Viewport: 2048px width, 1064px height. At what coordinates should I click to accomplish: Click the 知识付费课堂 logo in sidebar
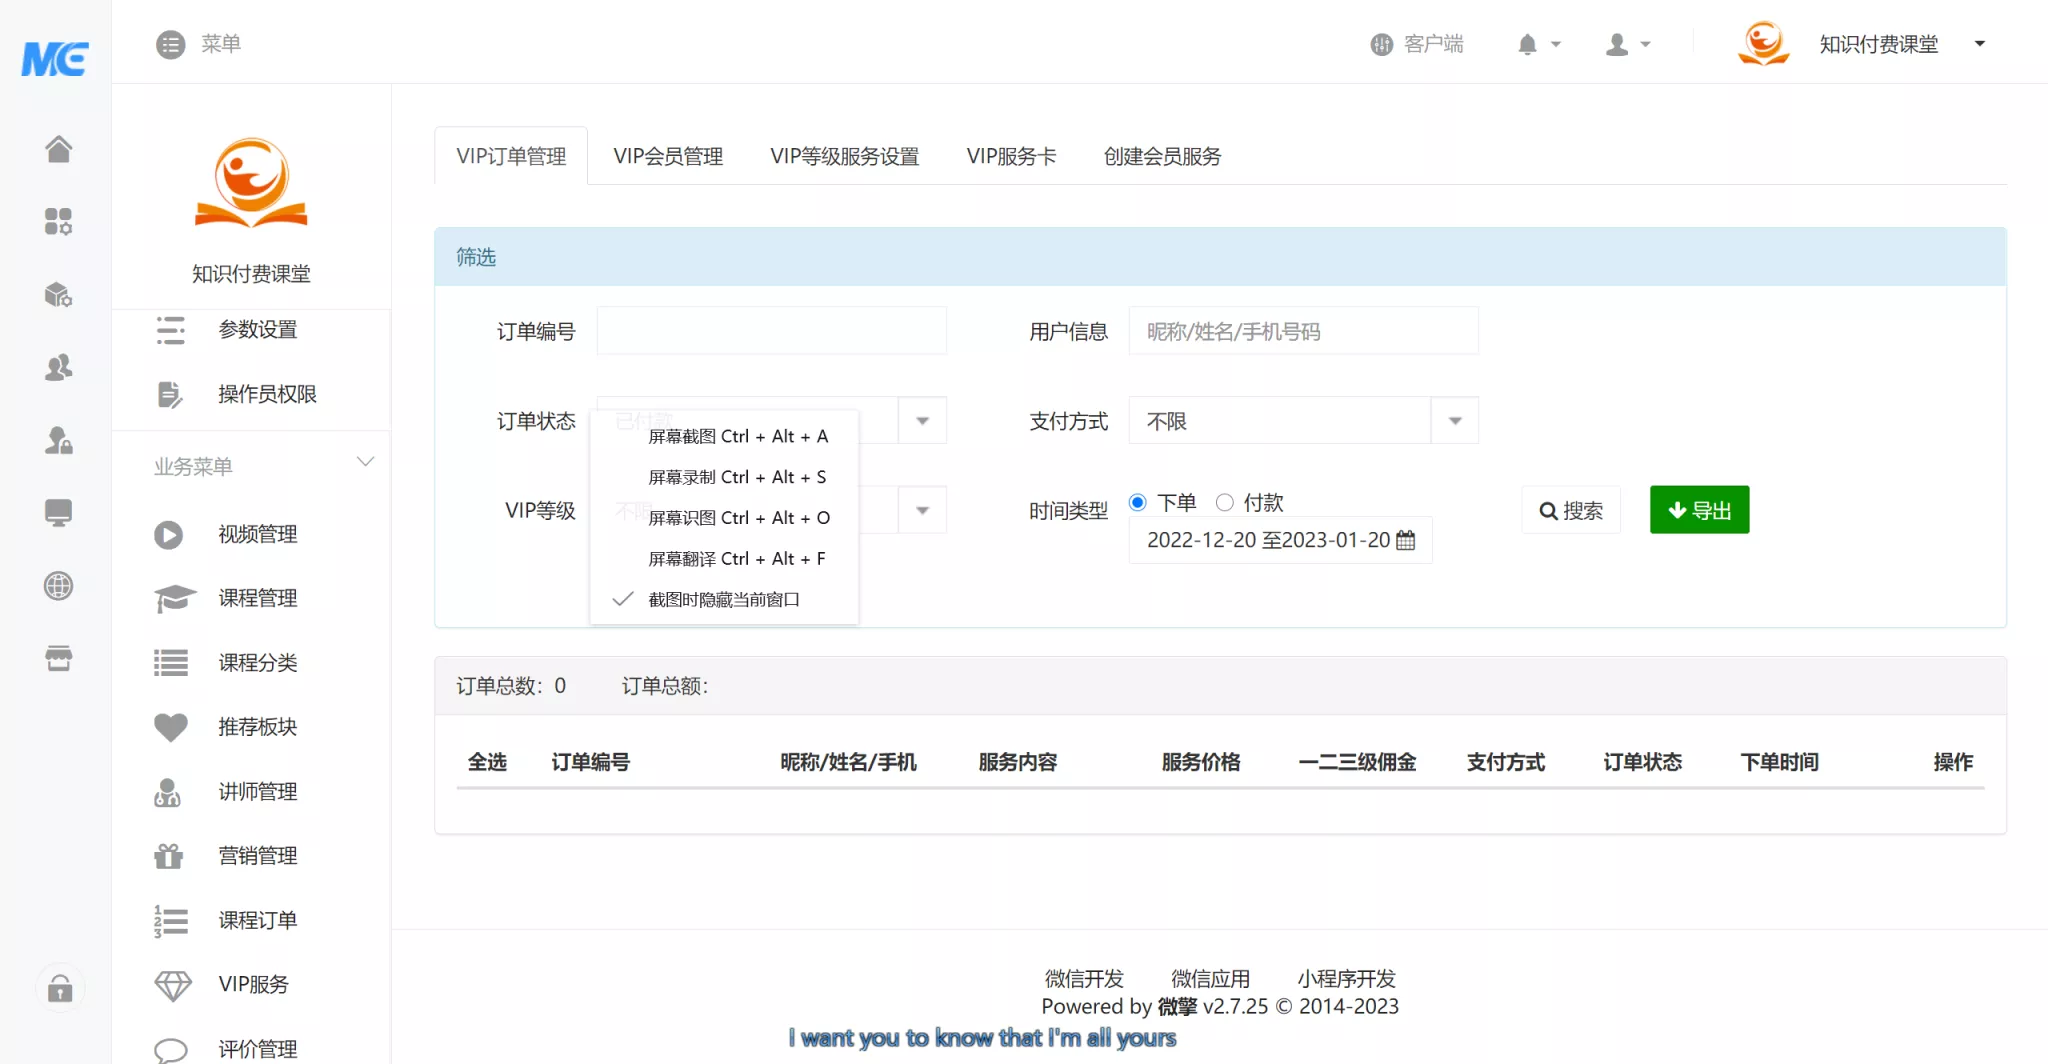click(x=251, y=183)
